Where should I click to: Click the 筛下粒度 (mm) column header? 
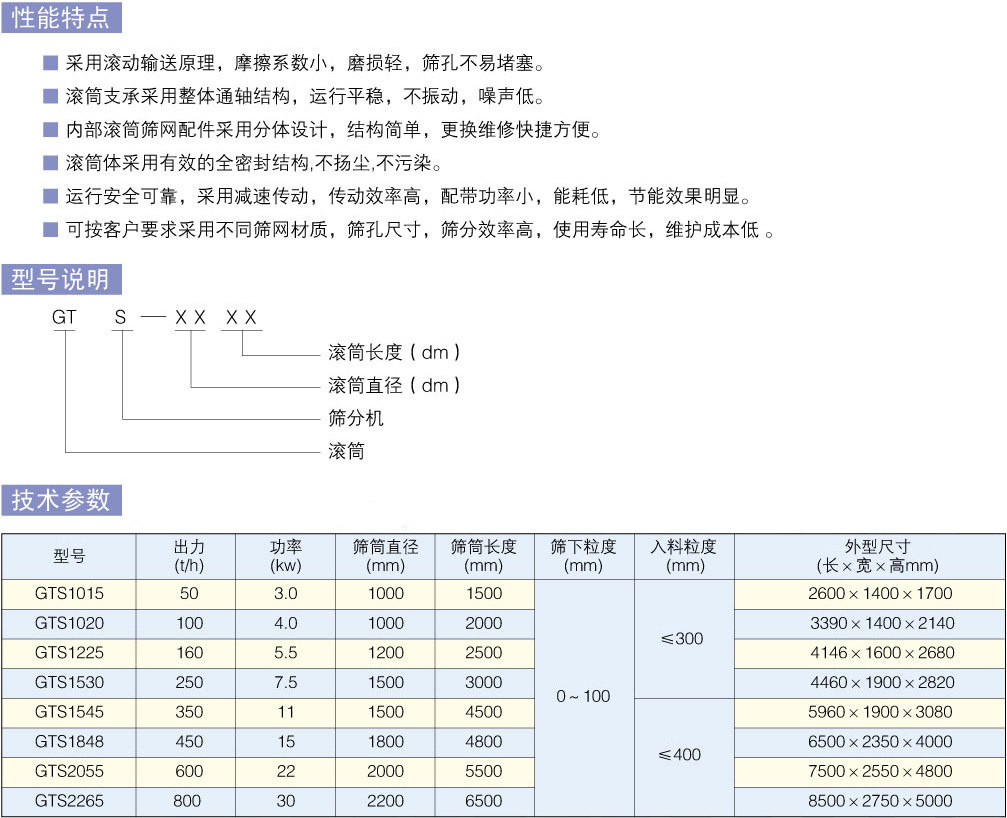pos(584,556)
